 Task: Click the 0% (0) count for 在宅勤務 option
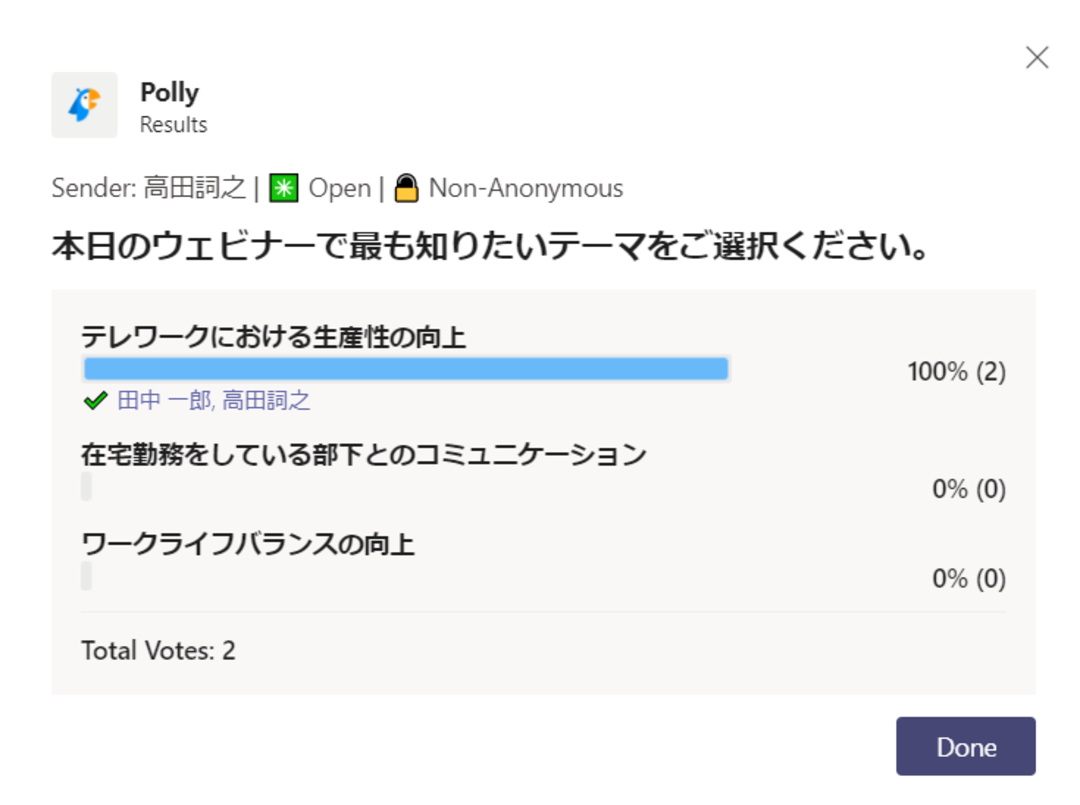click(x=969, y=489)
